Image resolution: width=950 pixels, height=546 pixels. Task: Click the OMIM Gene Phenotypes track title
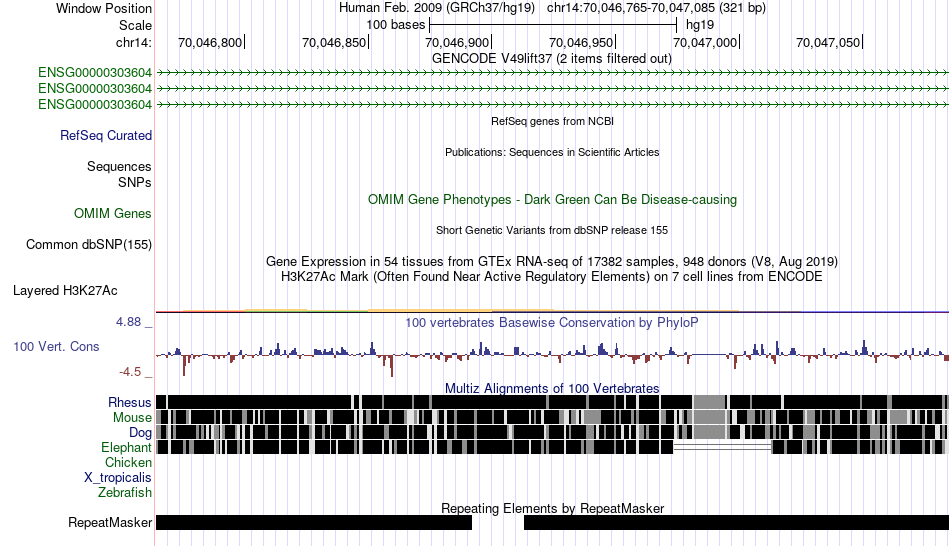tap(552, 199)
